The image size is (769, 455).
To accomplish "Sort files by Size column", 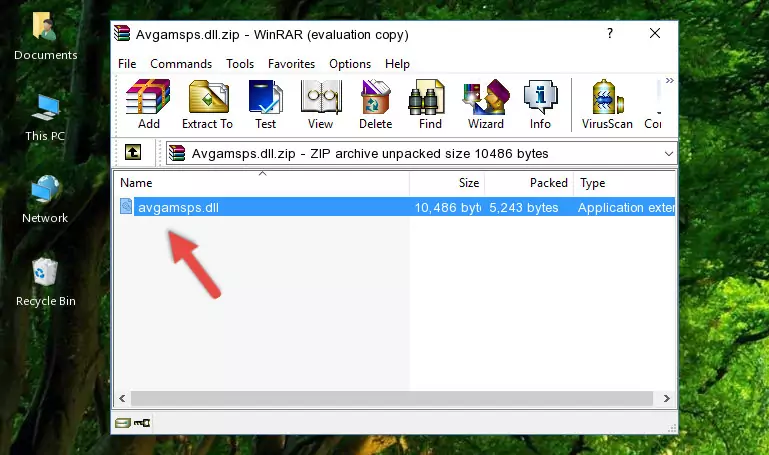I will (447, 183).
